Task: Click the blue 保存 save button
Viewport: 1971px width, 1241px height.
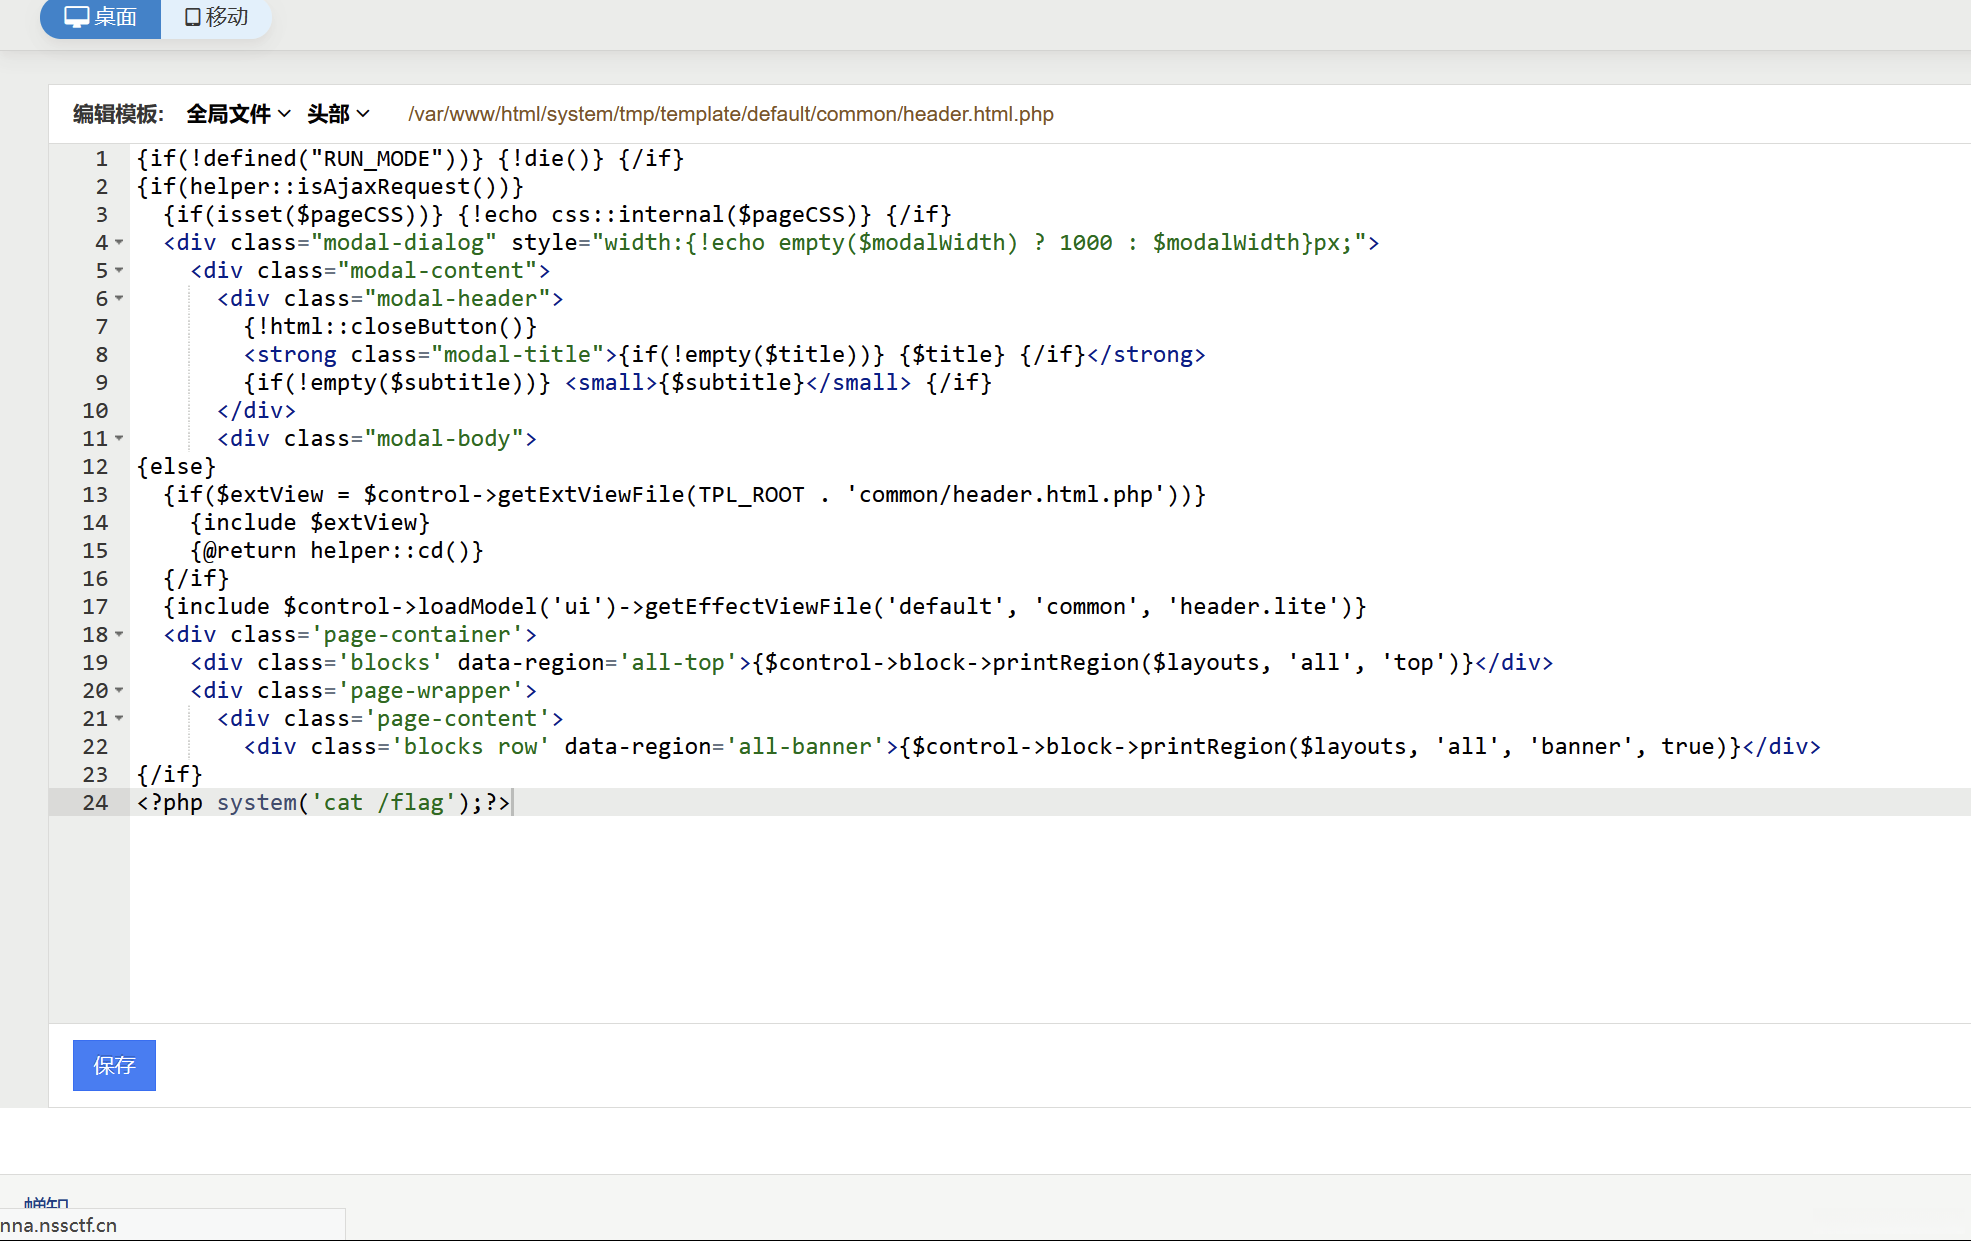Action: click(114, 1065)
